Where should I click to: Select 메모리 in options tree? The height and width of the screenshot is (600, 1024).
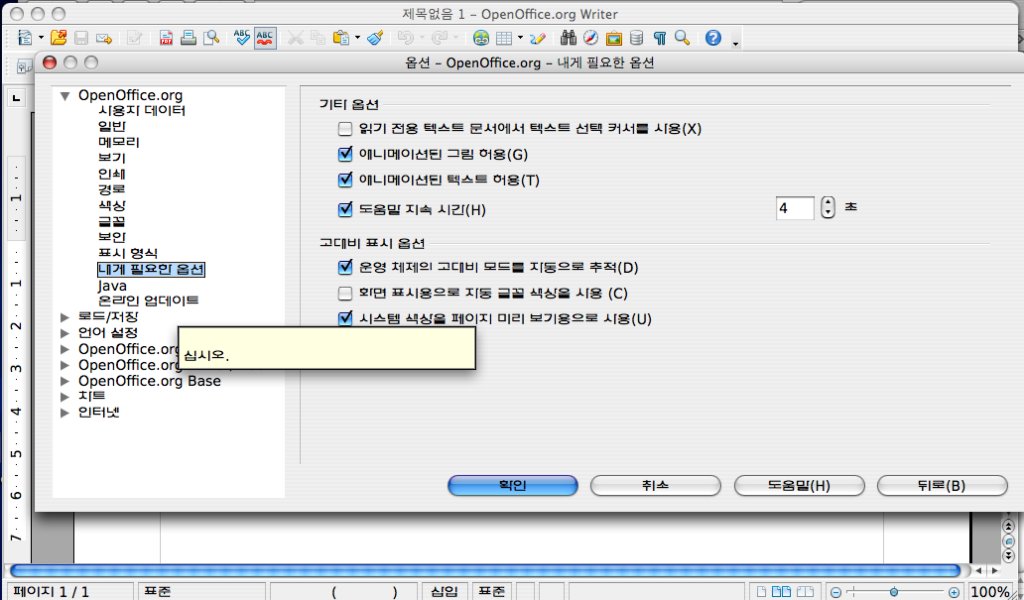click(119, 142)
